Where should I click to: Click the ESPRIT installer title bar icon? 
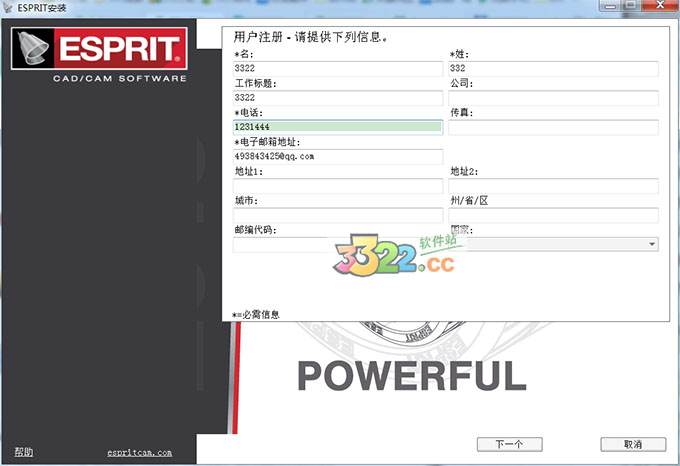(x=7, y=7)
